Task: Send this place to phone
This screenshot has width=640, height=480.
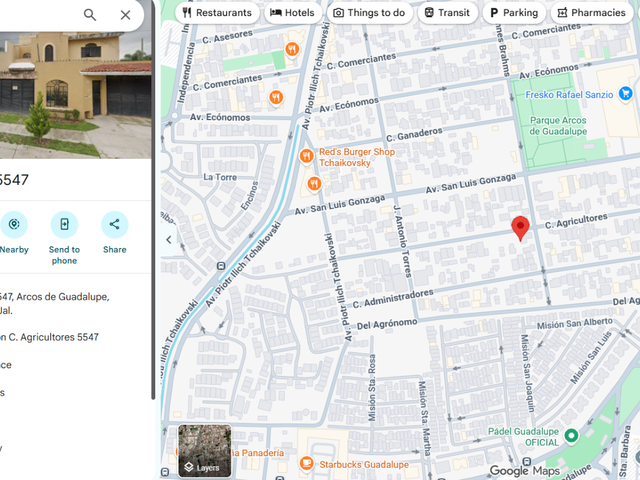Action: 64,238
